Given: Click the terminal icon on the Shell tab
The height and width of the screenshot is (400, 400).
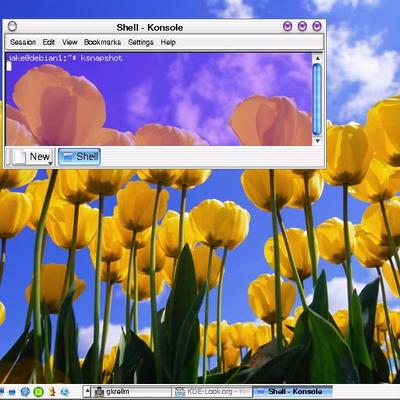Looking at the screenshot, I should point(69,157).
